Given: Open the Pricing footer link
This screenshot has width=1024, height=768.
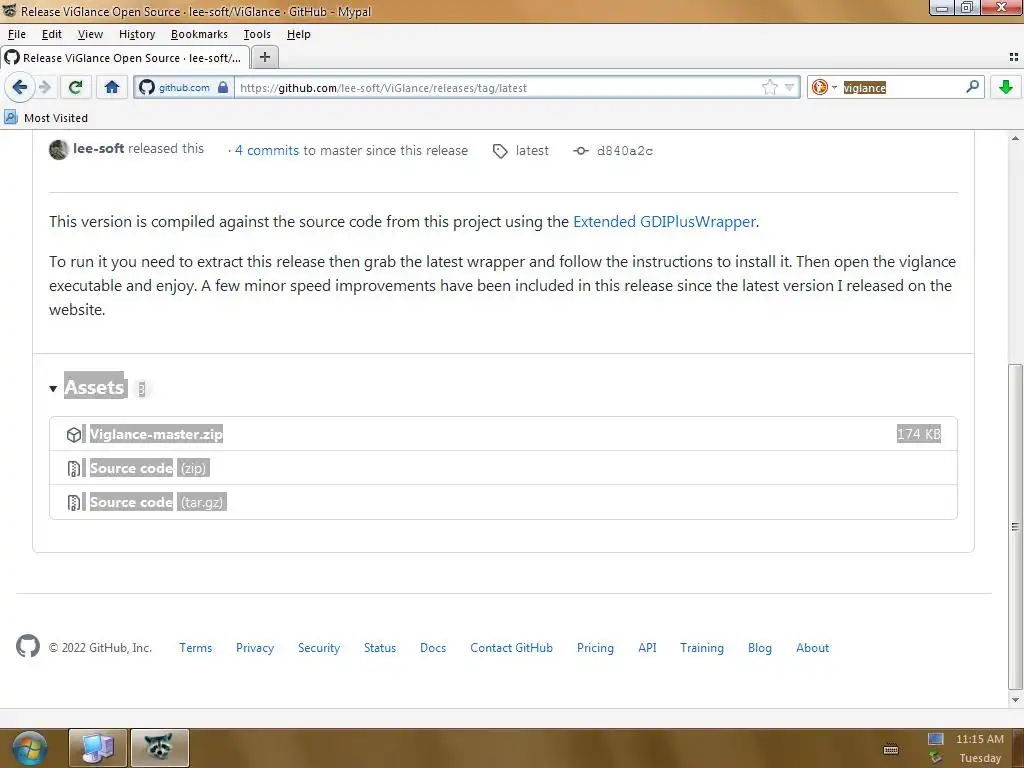Looking at the screenshot, I should coord(595,648).
